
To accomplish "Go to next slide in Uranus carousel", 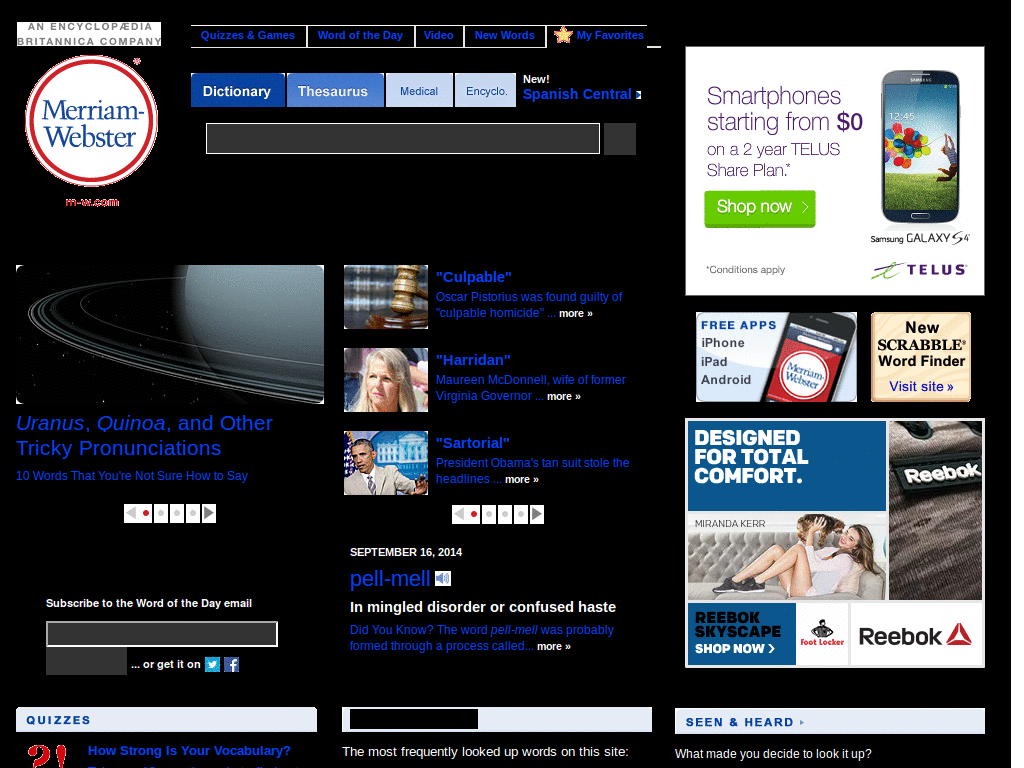I will point(209,513).
